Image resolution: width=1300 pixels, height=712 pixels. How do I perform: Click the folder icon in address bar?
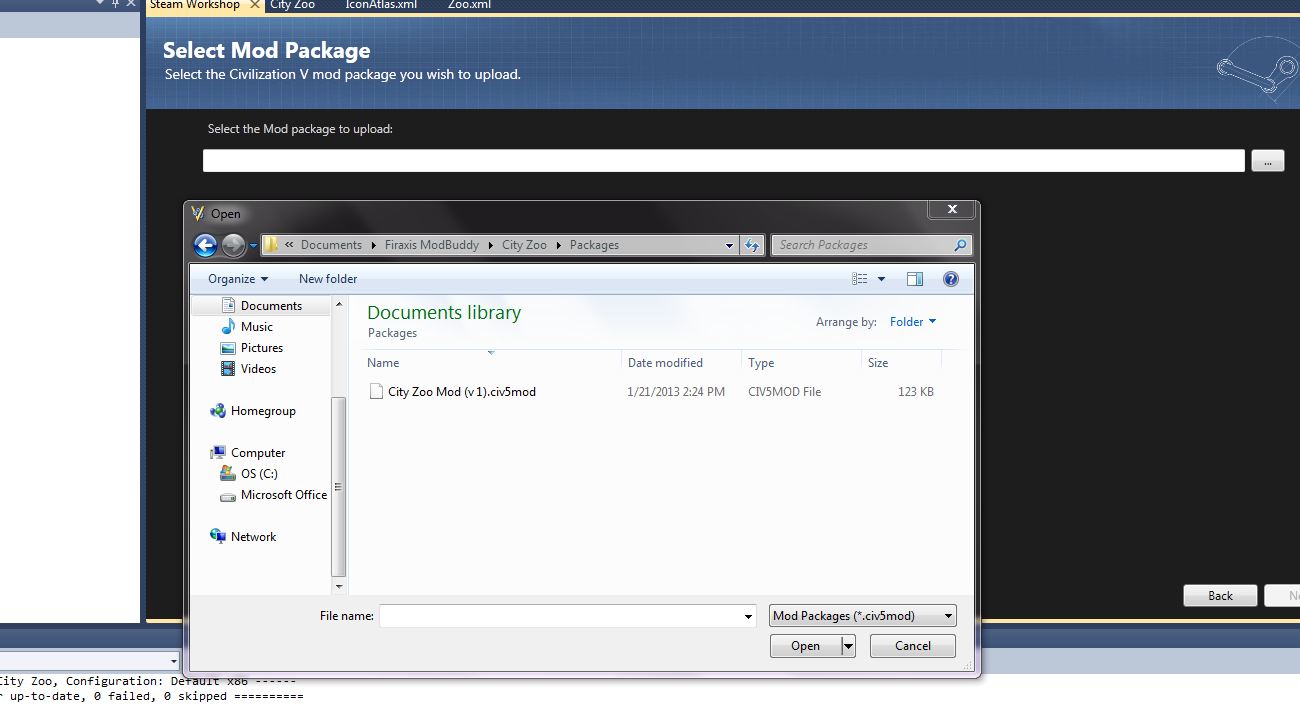[x=271, y=245]
